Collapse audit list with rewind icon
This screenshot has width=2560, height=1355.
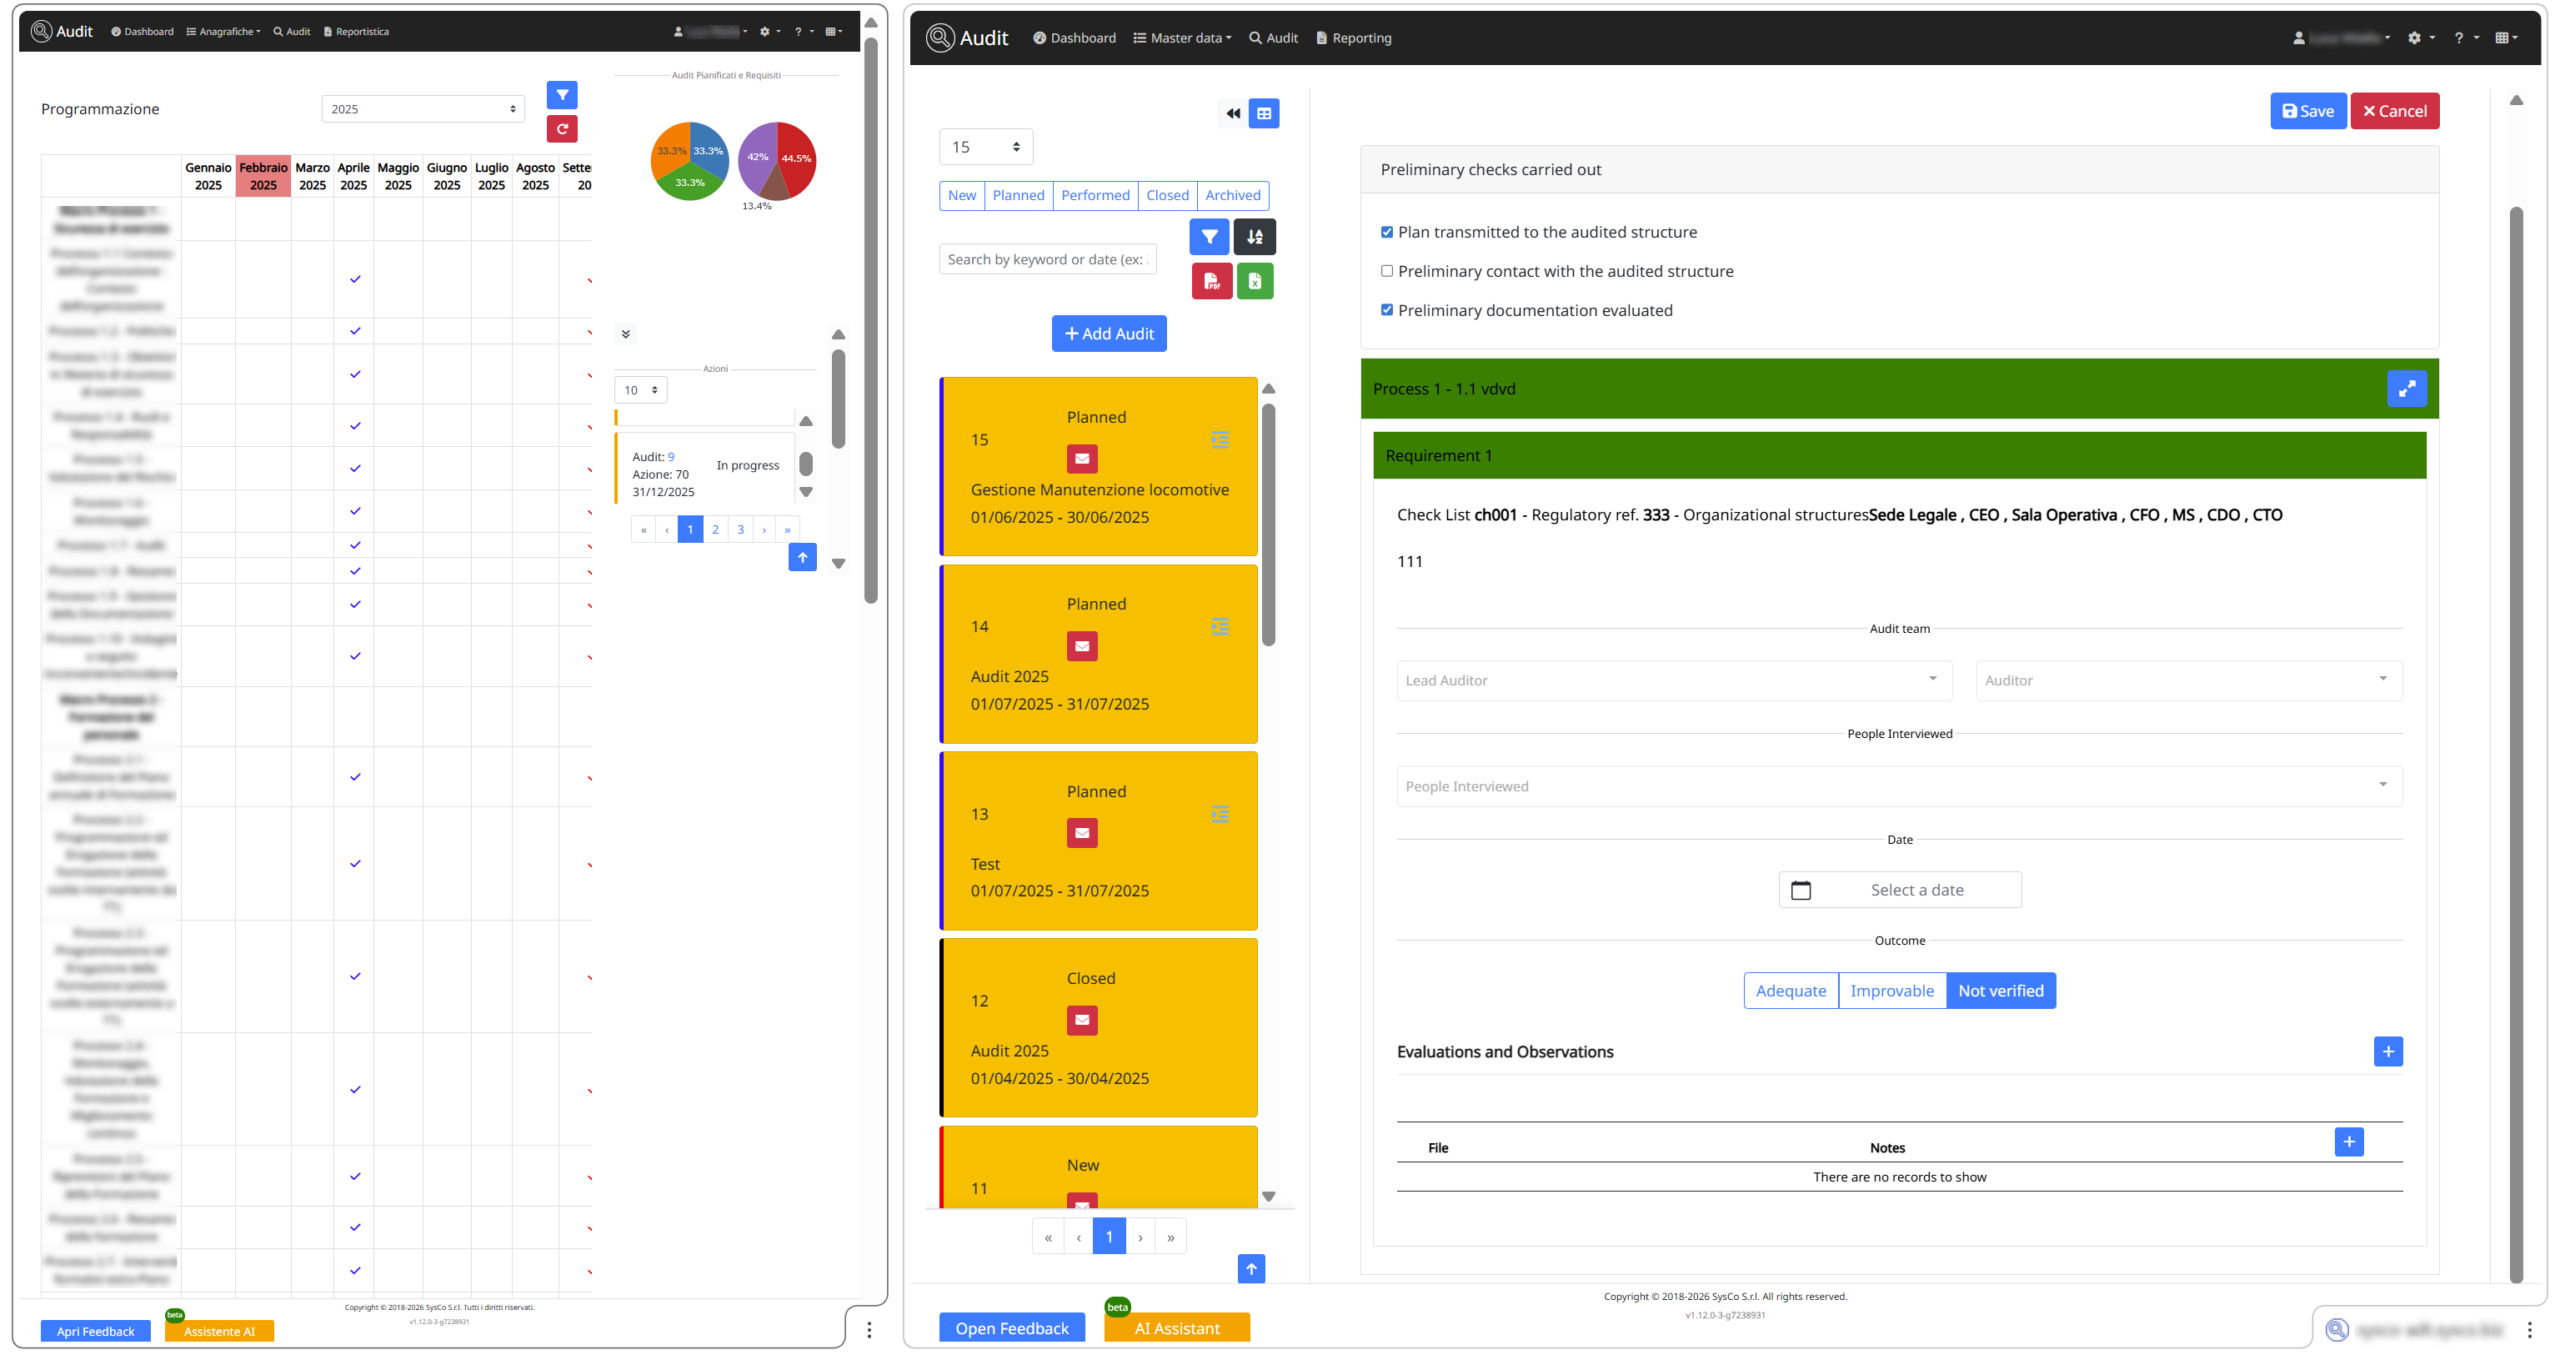[1233, 114]
